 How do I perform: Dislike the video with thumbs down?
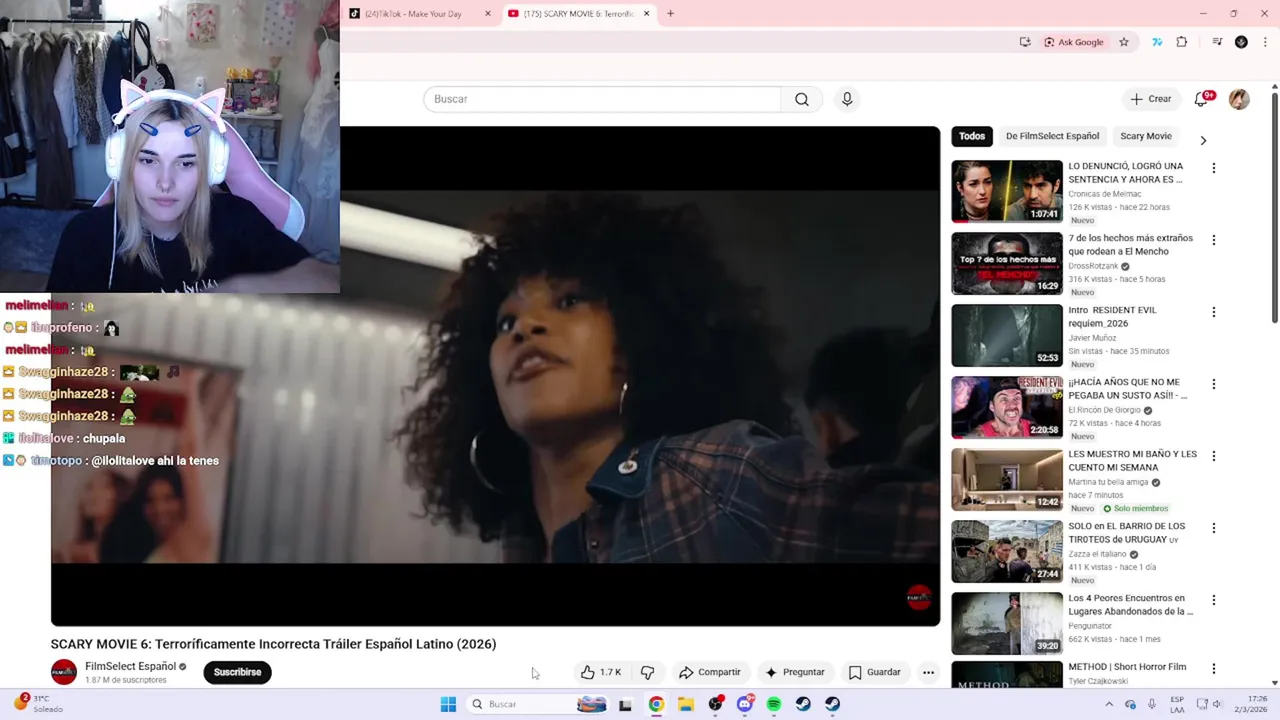click(x=647, y=672)
